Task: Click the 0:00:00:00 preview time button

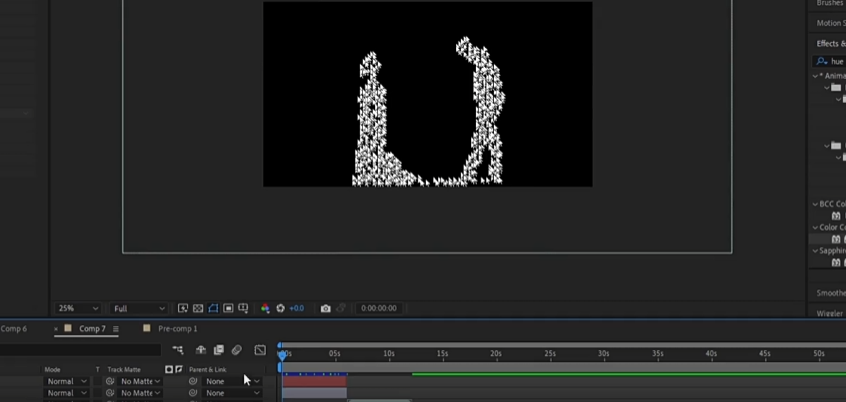Action: (378, 309)
